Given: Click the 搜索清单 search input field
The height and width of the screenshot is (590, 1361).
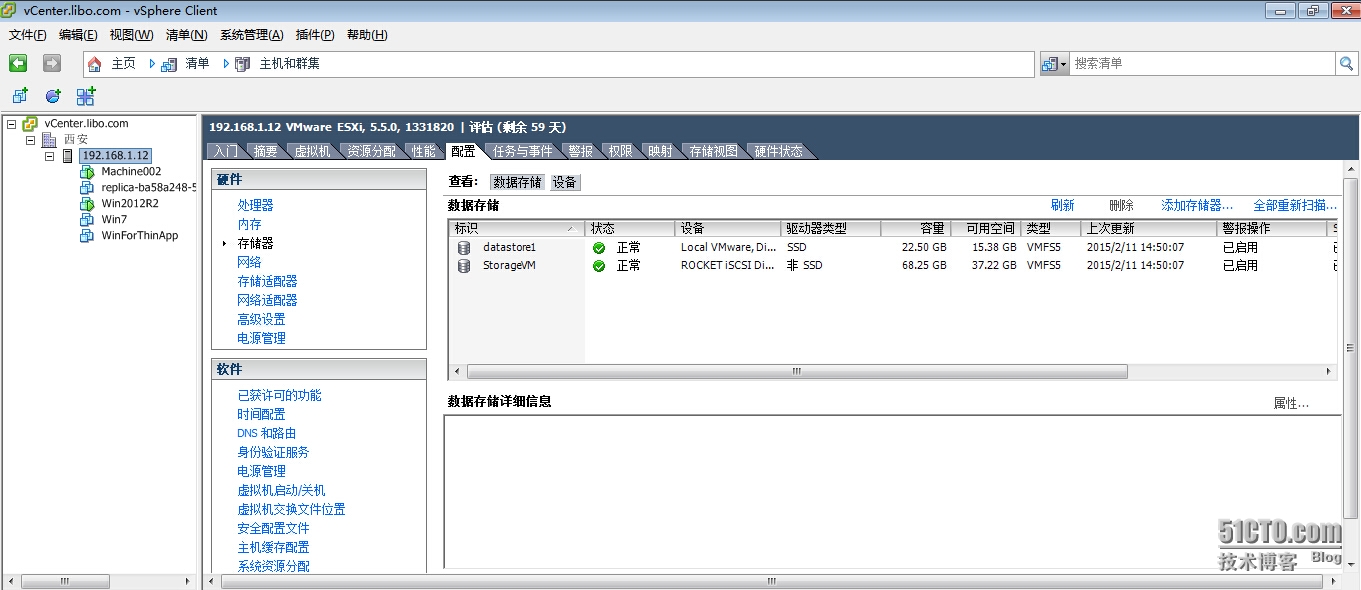Looking at the screenshot, I should [x=1203, y=63].
